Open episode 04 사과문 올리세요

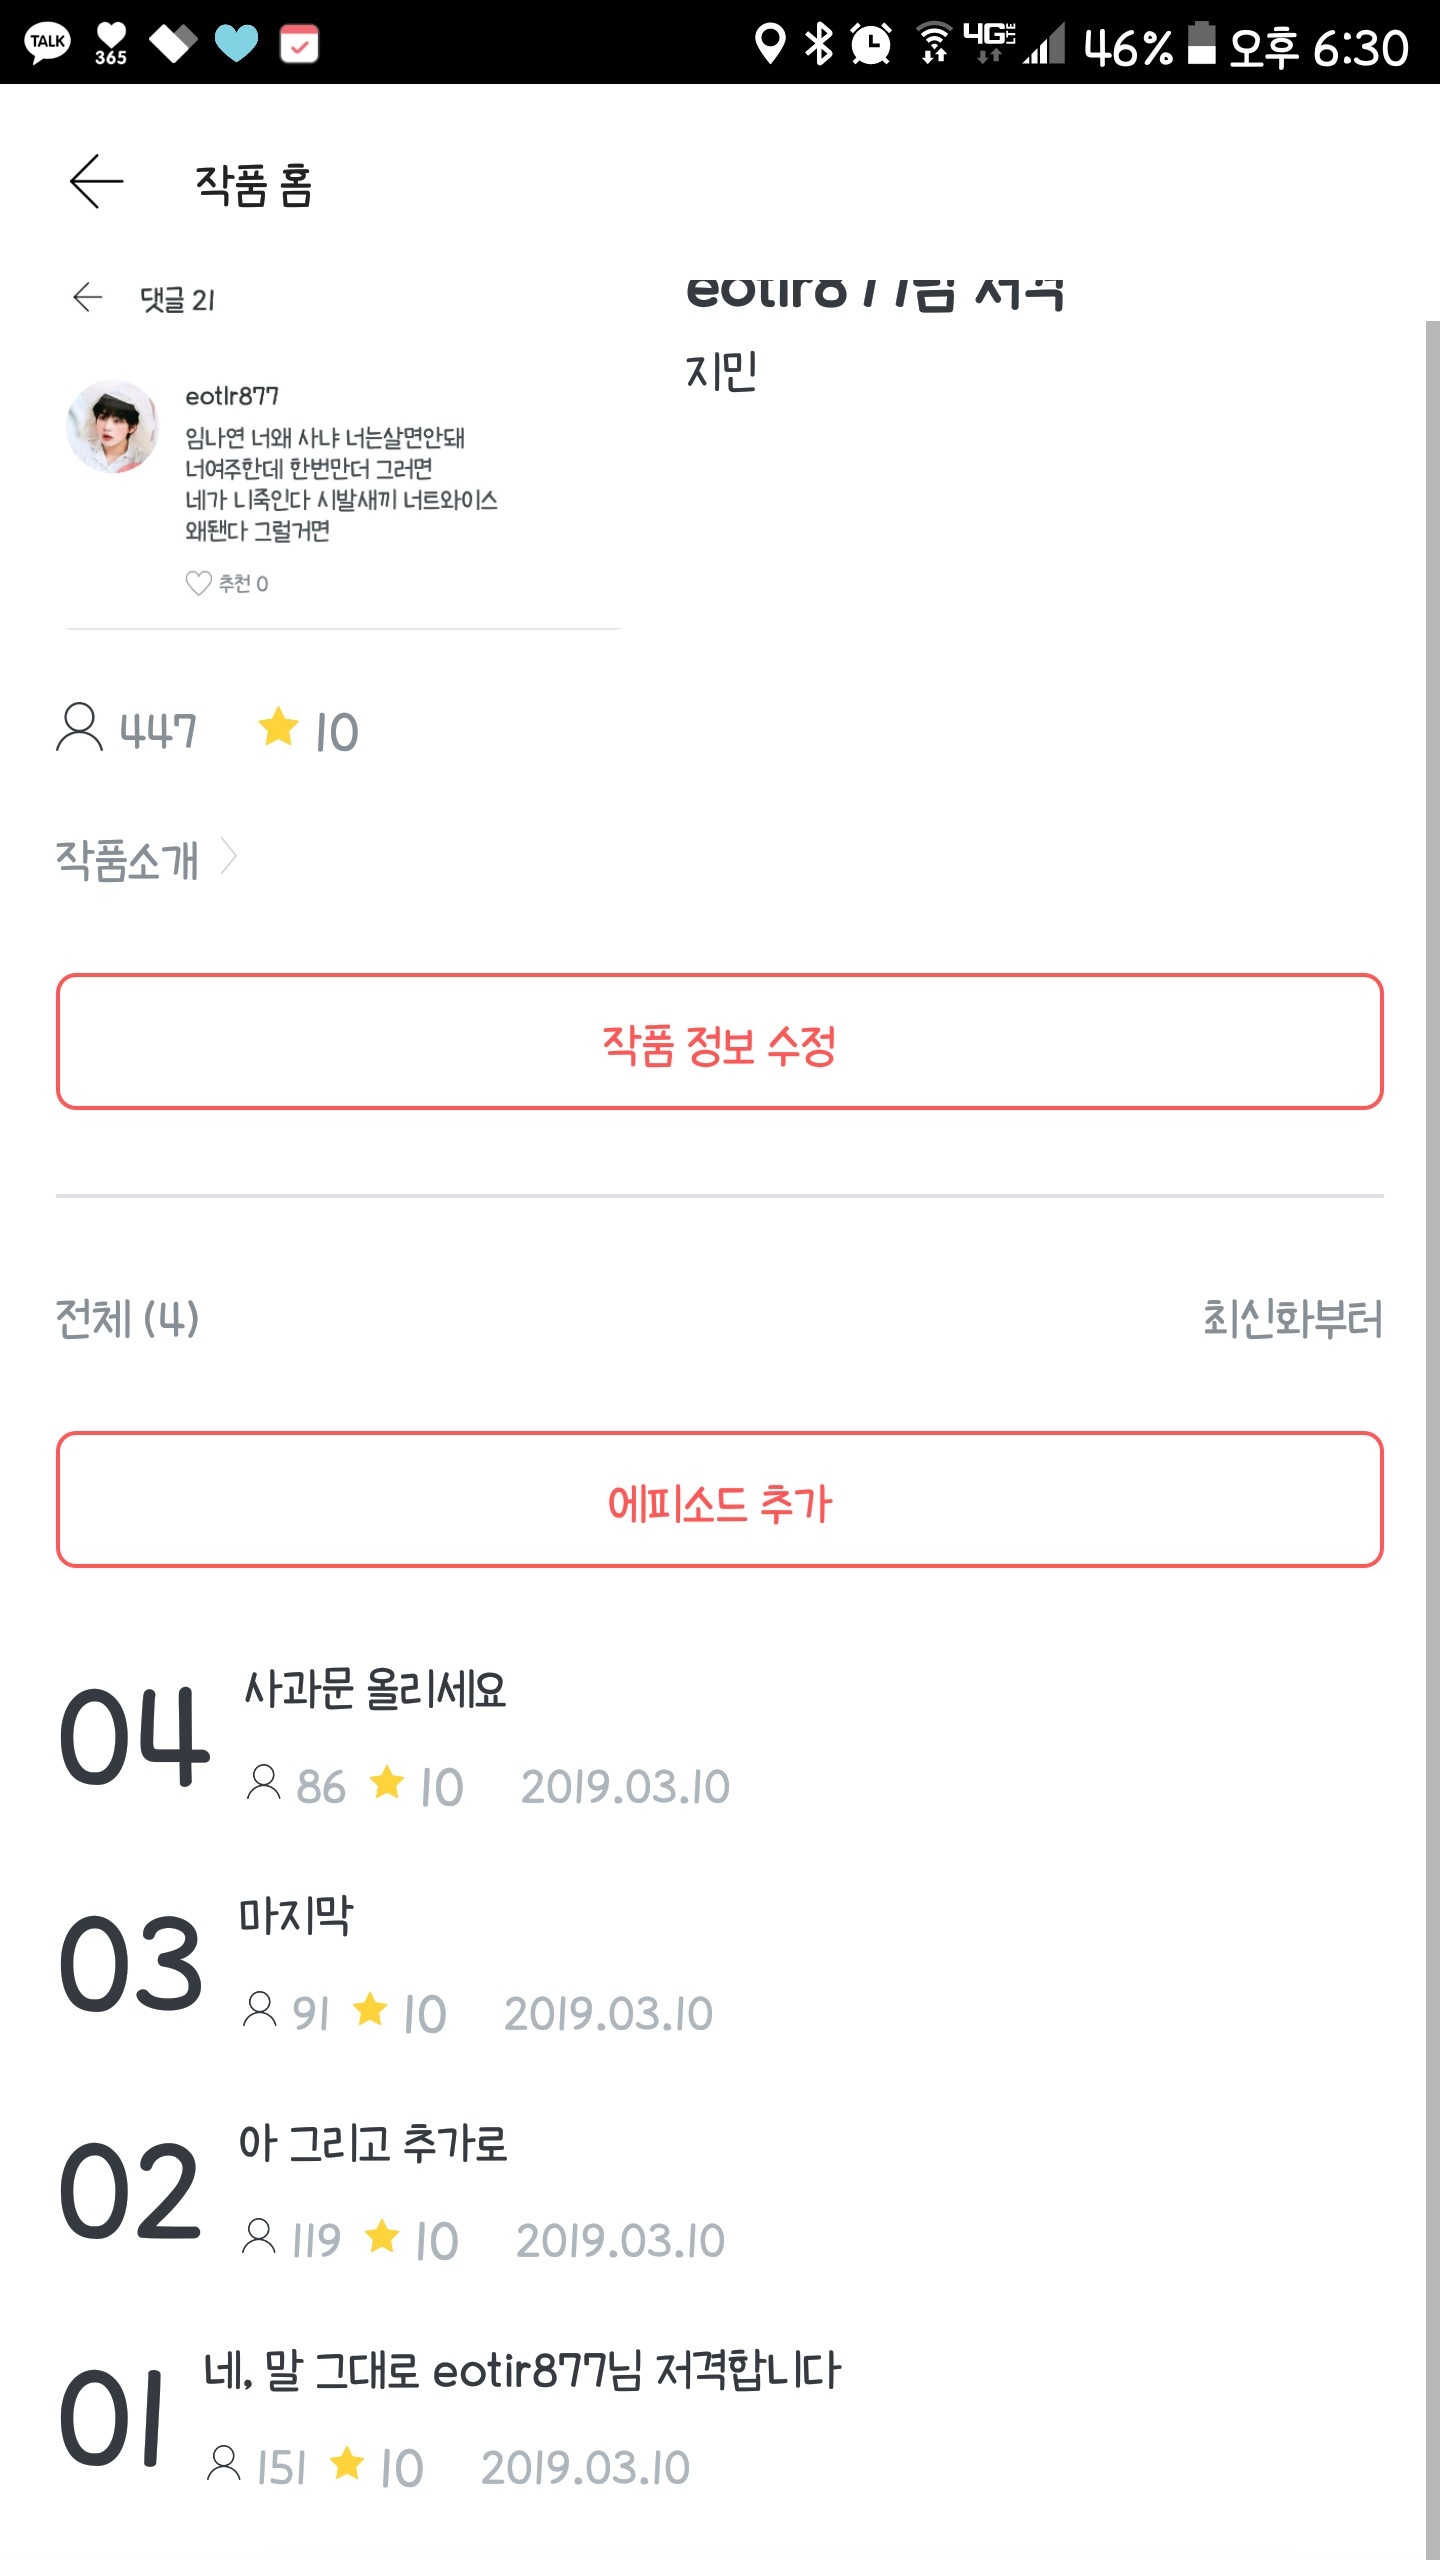375,1690
